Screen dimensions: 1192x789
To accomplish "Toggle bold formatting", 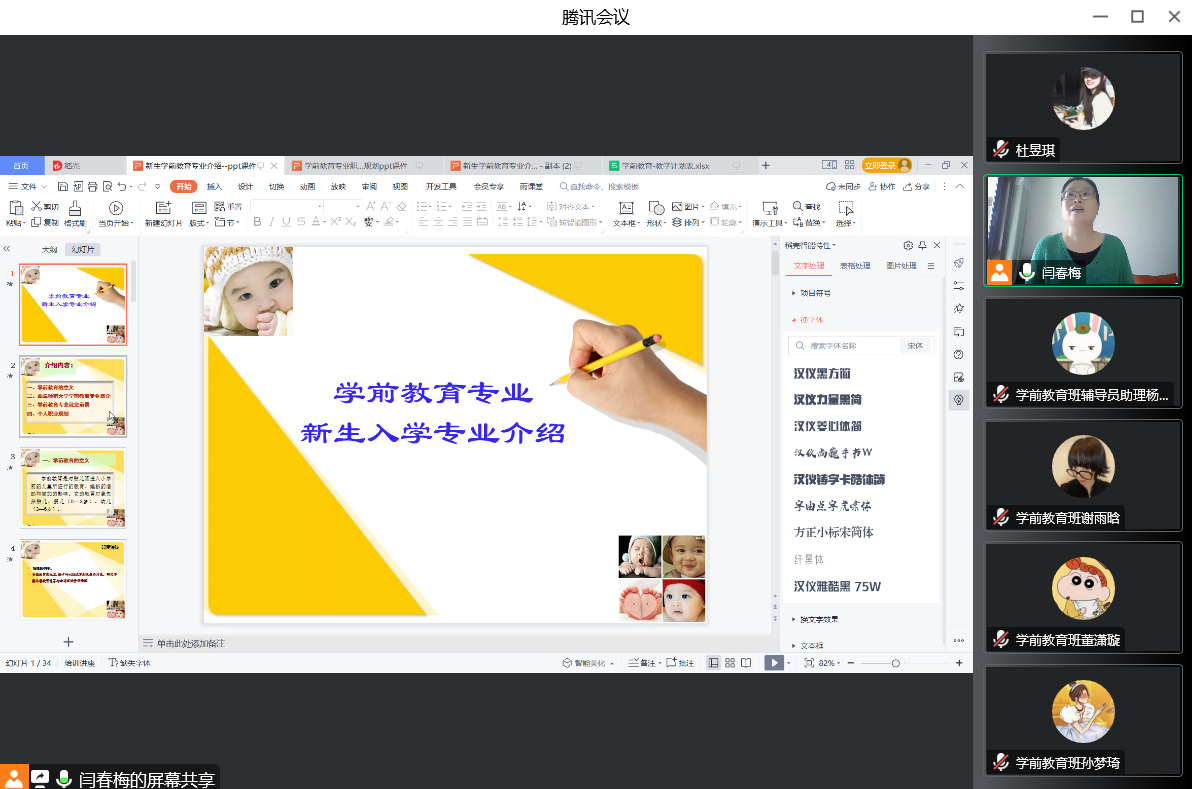I will click(257, 222).
